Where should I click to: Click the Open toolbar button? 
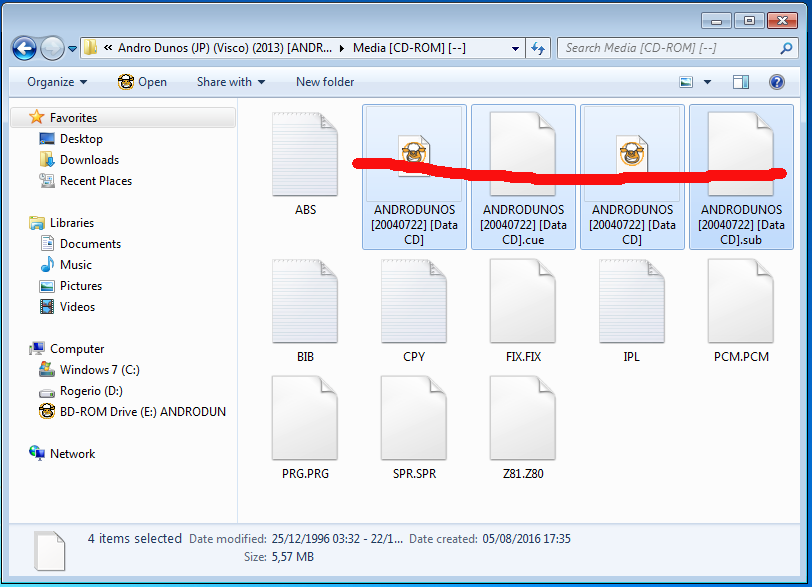142,82
